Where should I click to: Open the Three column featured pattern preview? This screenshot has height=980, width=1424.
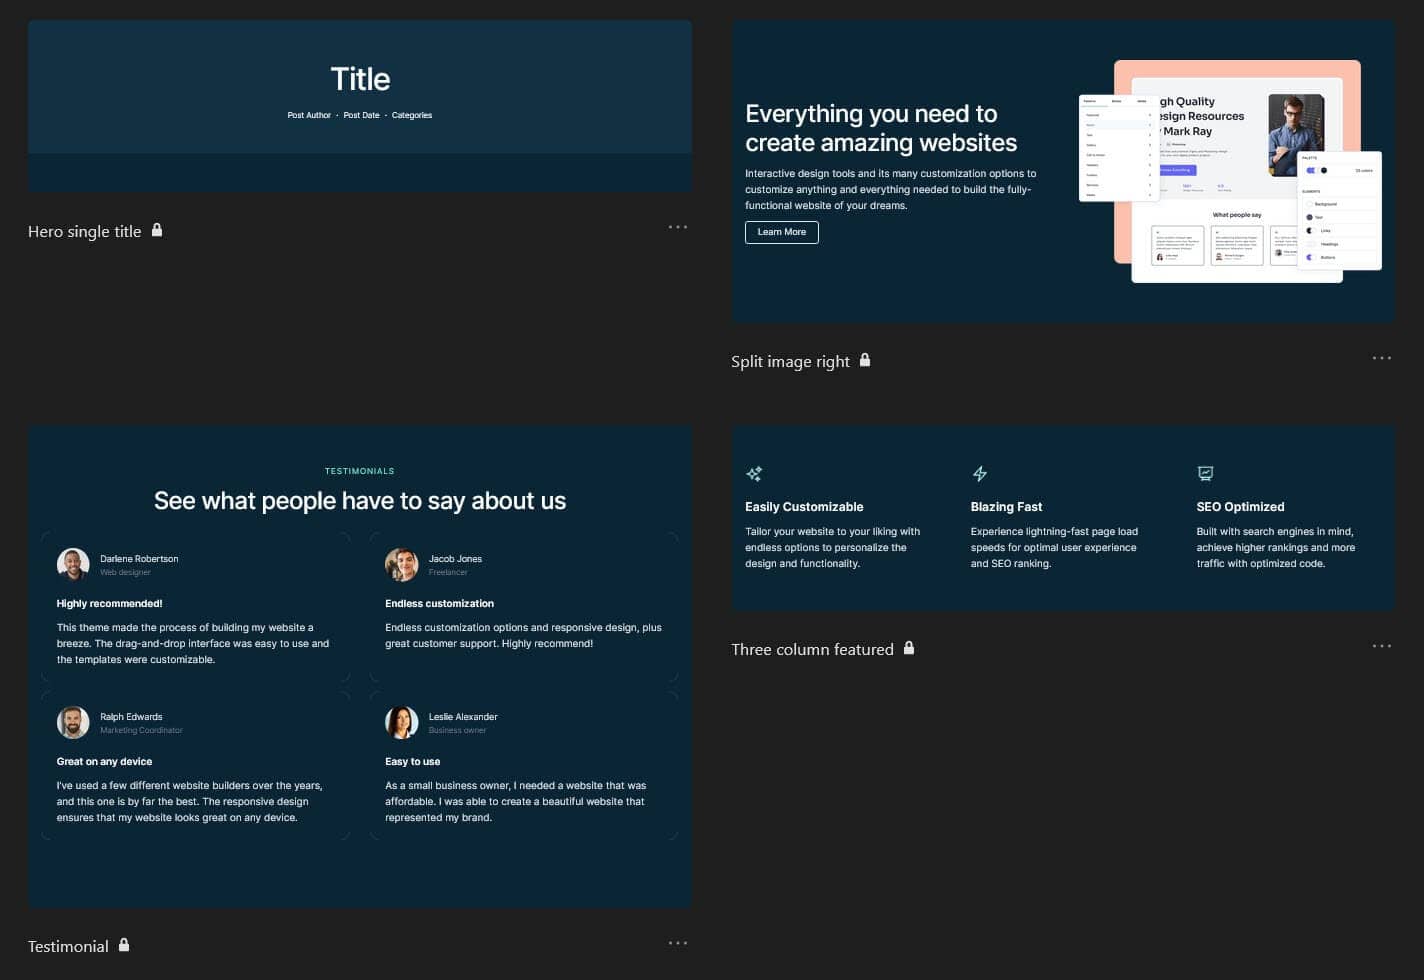coord(1064,519)
